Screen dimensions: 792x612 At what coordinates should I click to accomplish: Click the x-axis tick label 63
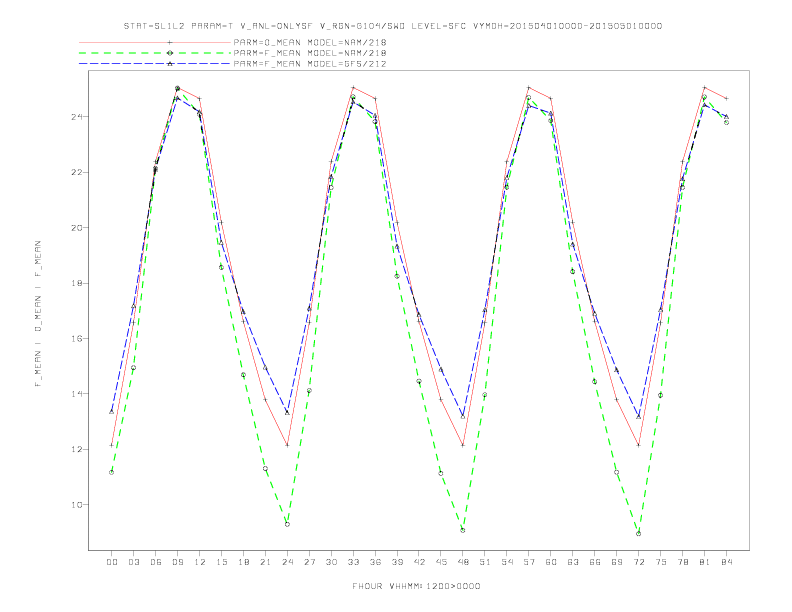pos(573,562)
